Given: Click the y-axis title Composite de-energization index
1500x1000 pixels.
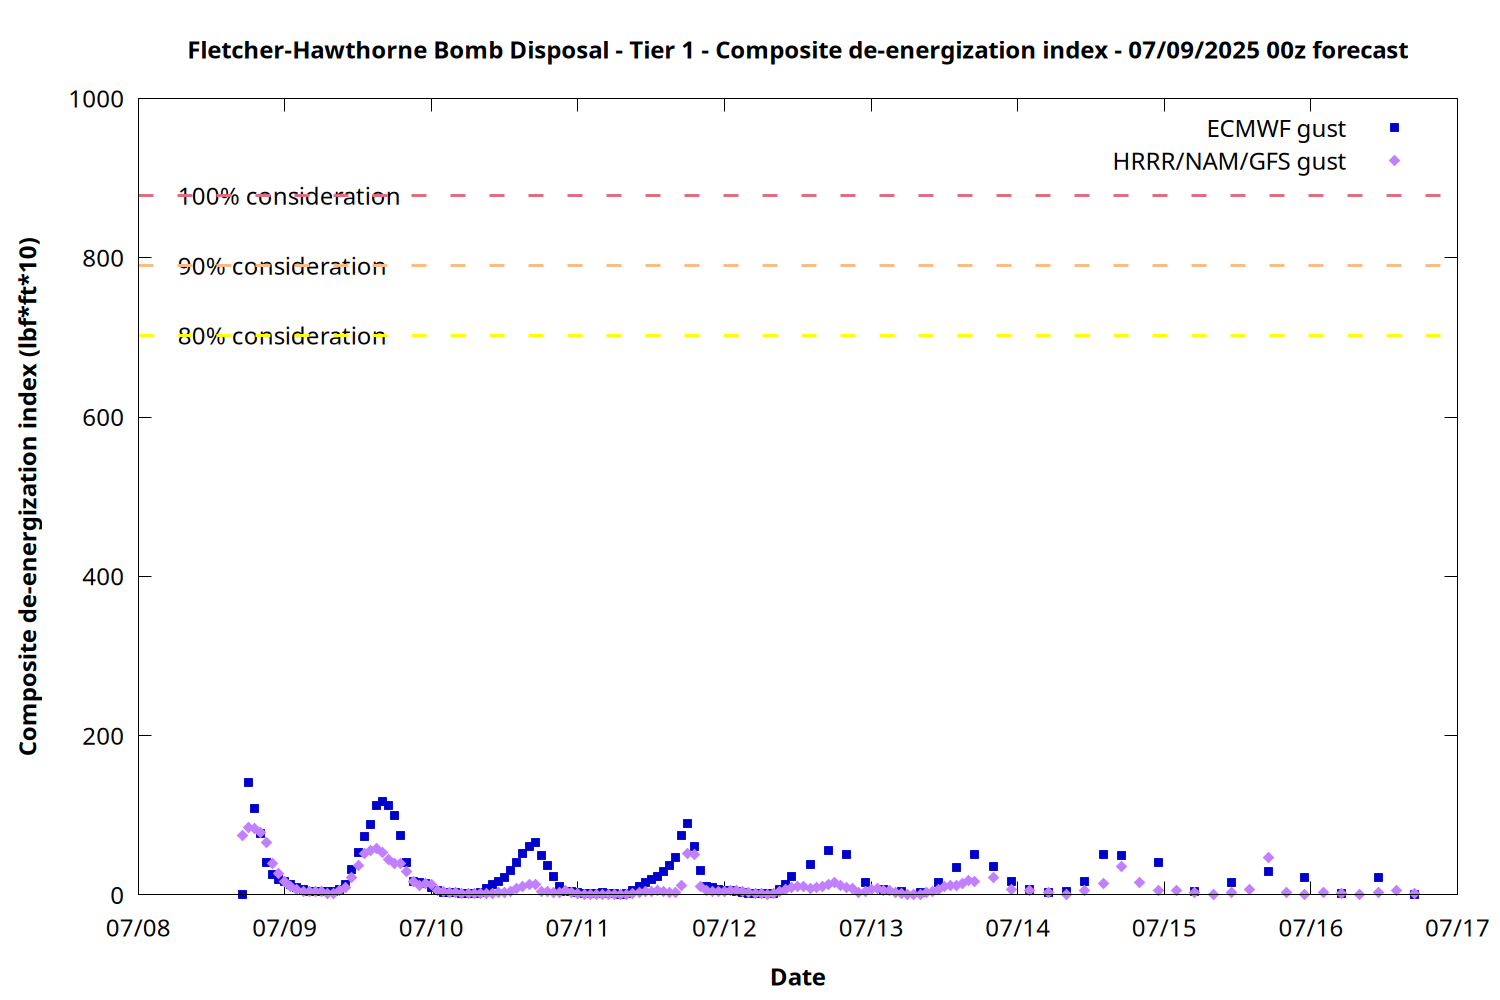Looking at the screenshot, I should tap(28, 496).
